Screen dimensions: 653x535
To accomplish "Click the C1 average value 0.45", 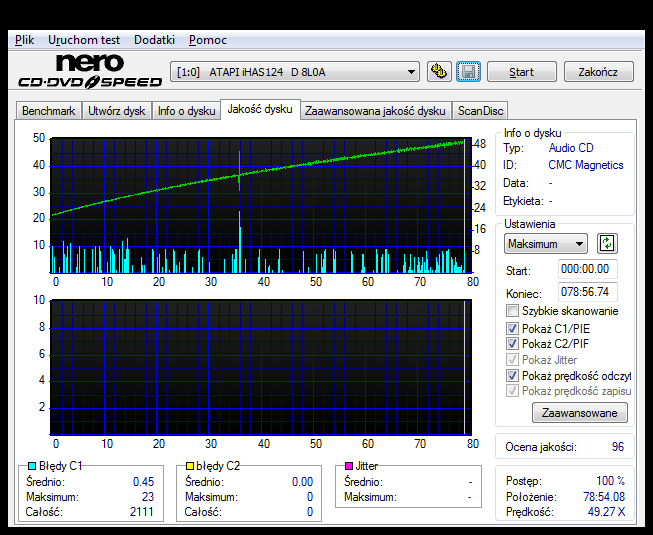I will (143, 482).
